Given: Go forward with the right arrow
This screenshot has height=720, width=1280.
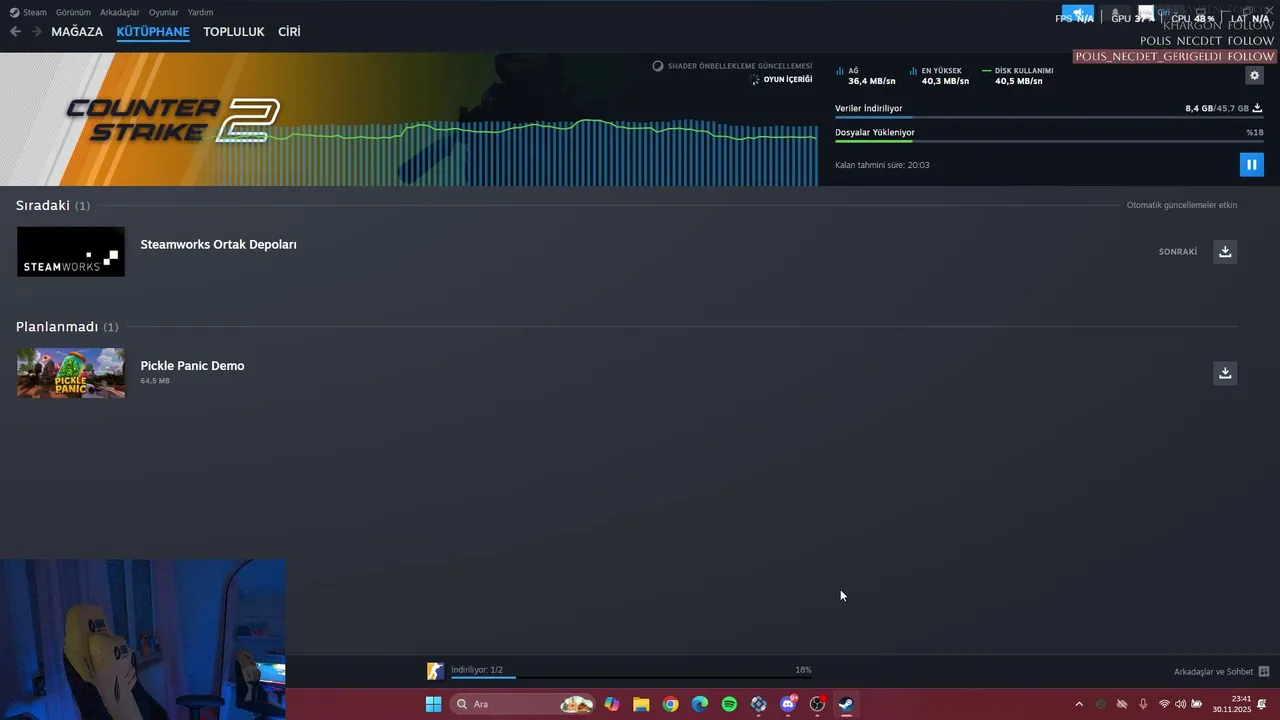Looking at the screenshot, I should (x=36, y=32).
